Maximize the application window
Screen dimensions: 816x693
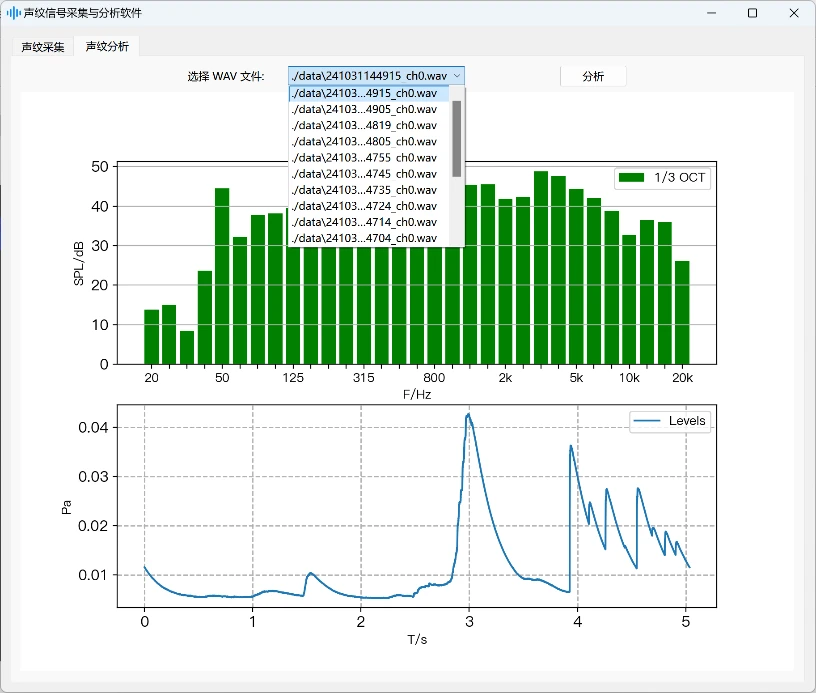tap(752, 13)
